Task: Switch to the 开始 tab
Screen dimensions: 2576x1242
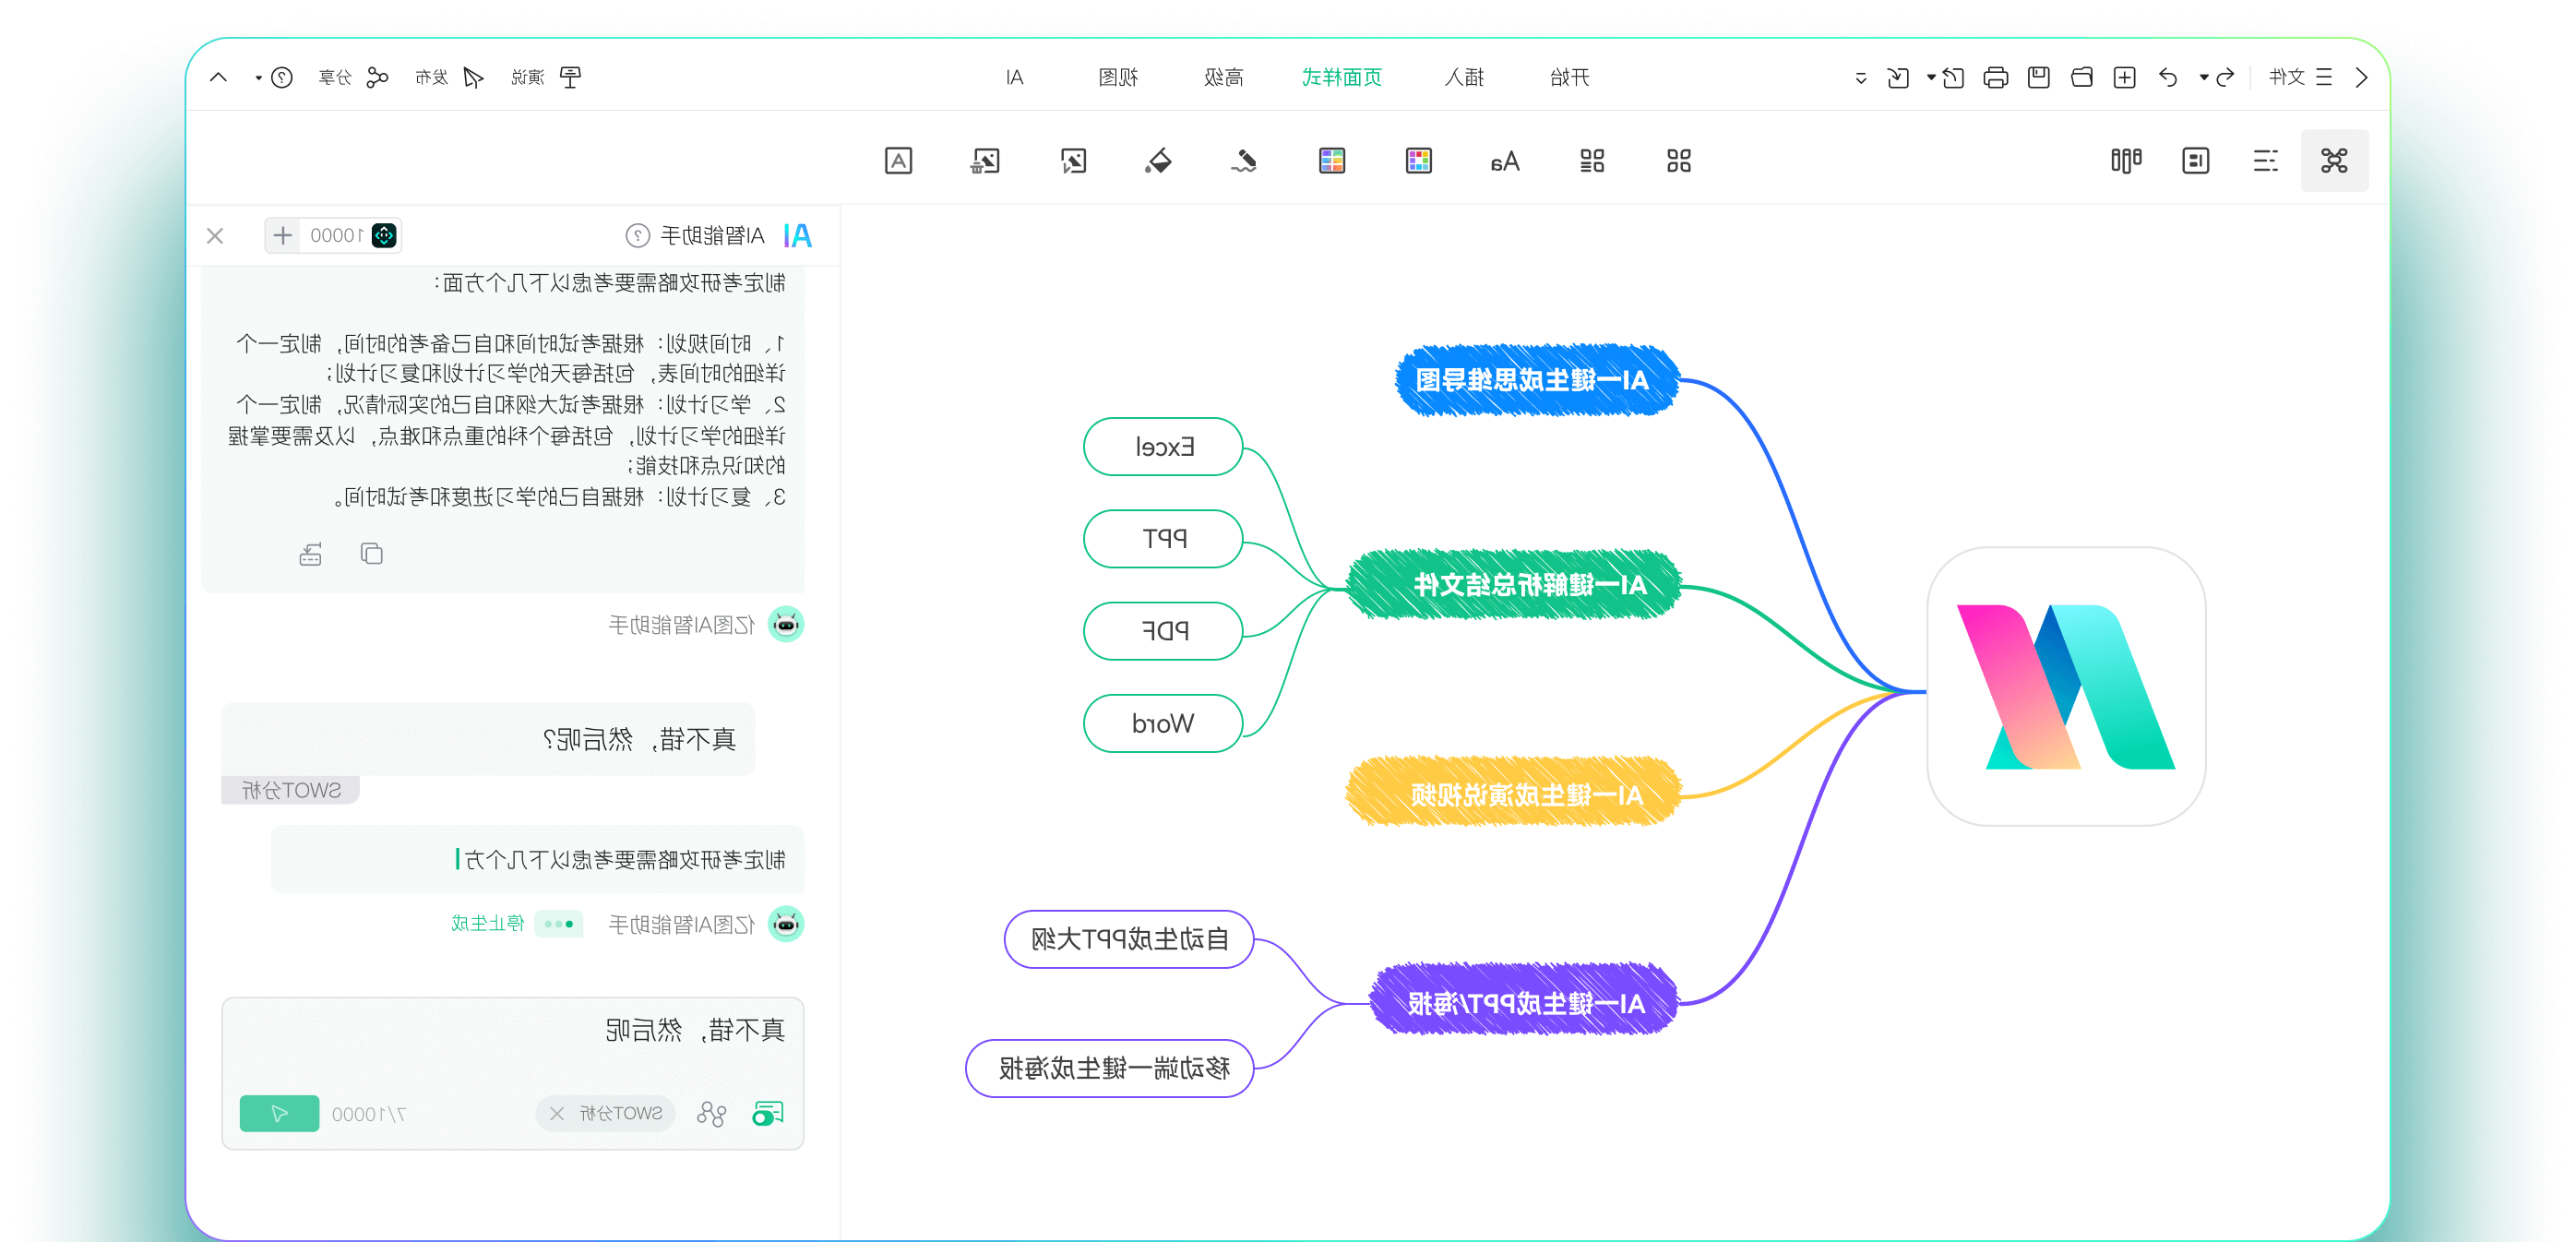Action: 1569,77
